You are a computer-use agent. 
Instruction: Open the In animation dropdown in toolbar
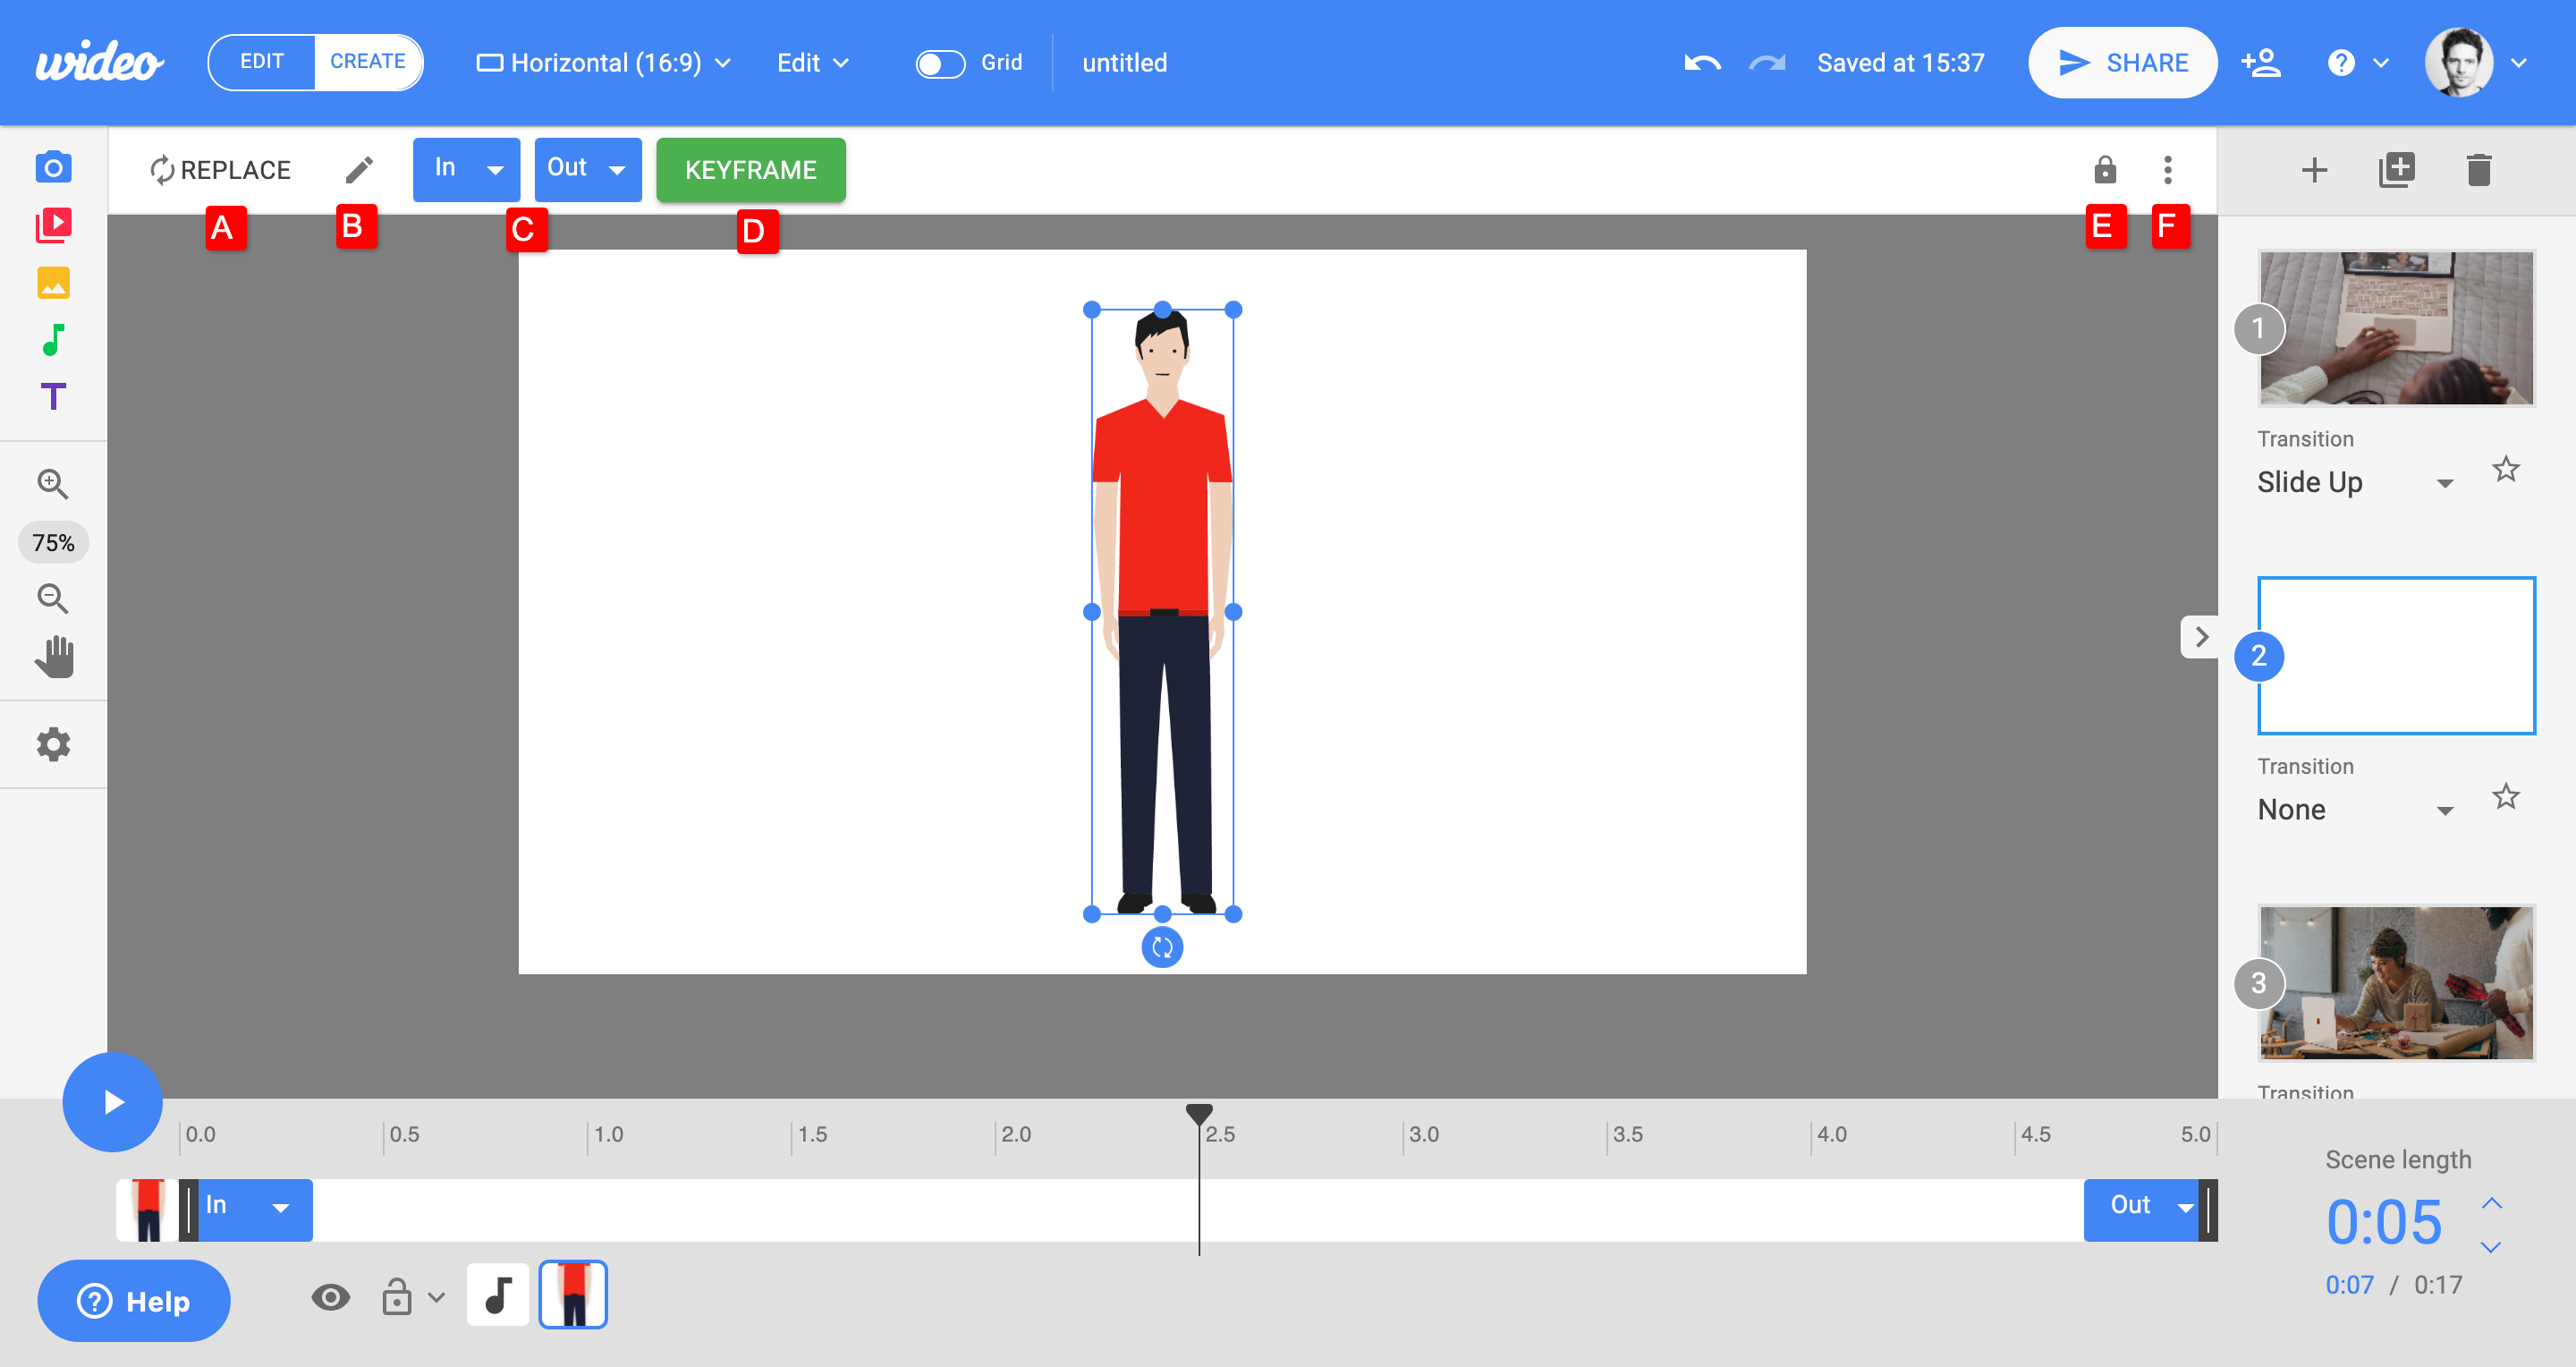(466, 169)
